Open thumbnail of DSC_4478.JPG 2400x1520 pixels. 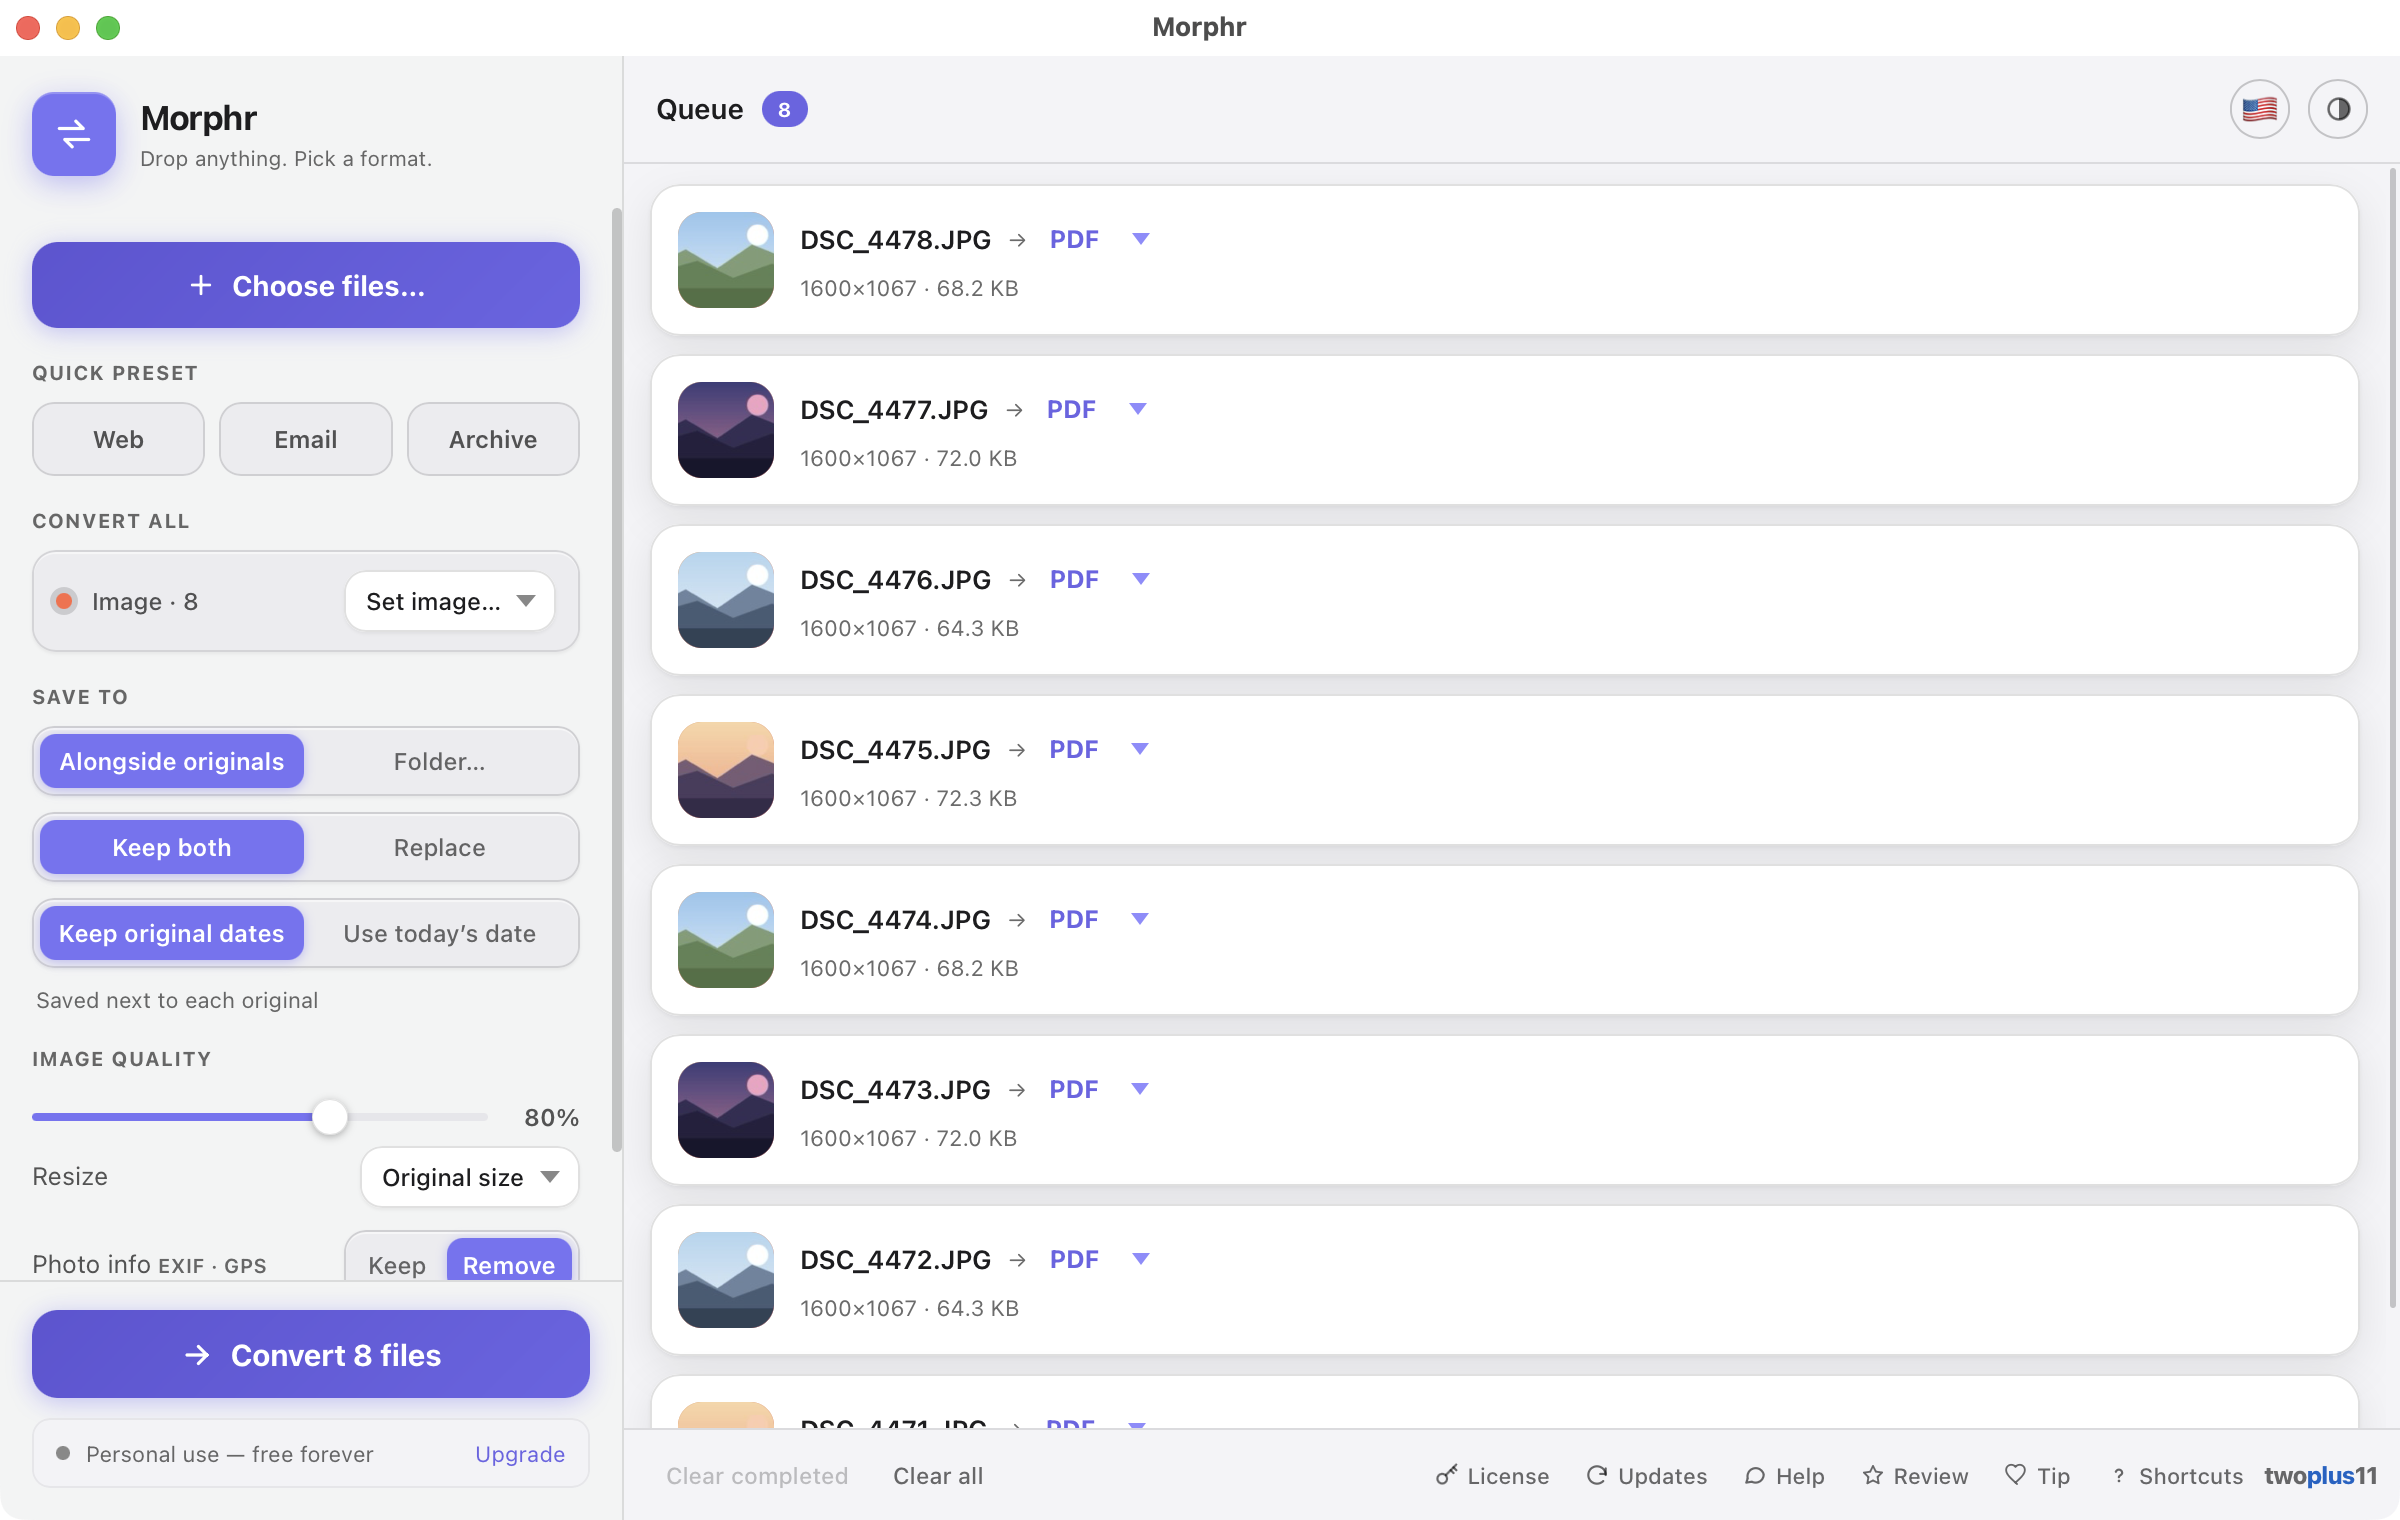726,260
